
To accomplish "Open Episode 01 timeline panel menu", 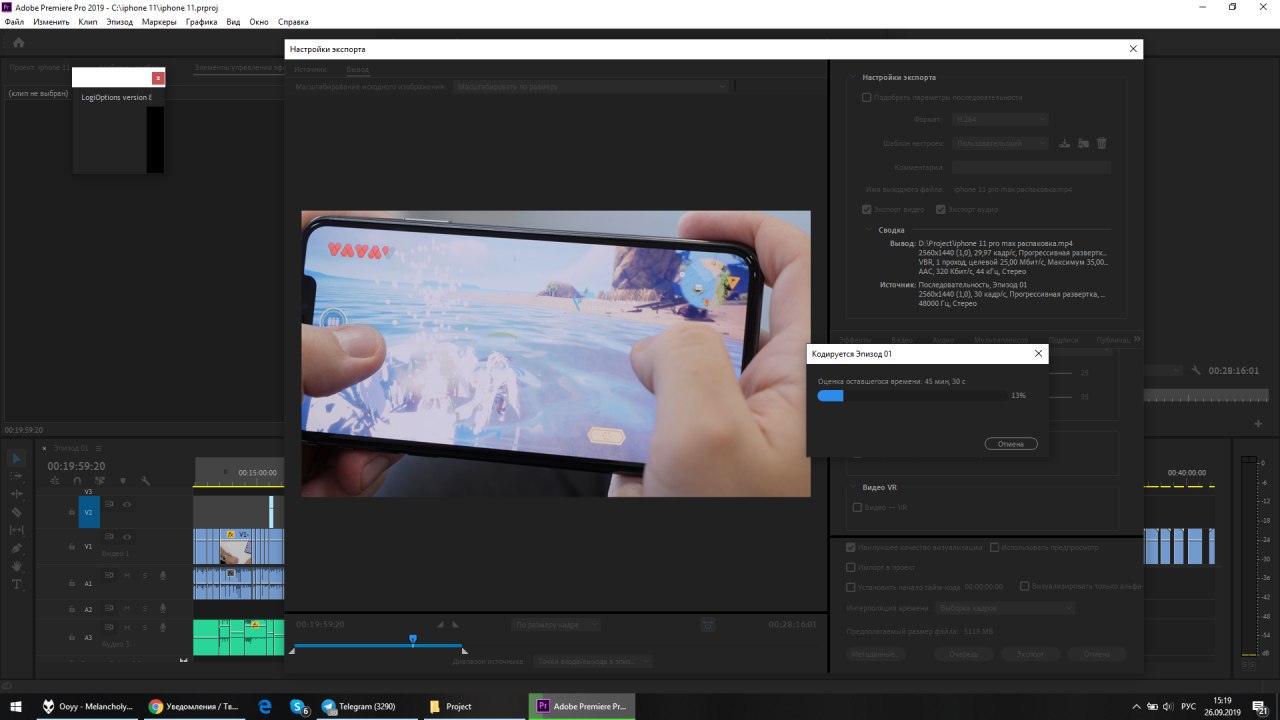I will tap(98, 448).
